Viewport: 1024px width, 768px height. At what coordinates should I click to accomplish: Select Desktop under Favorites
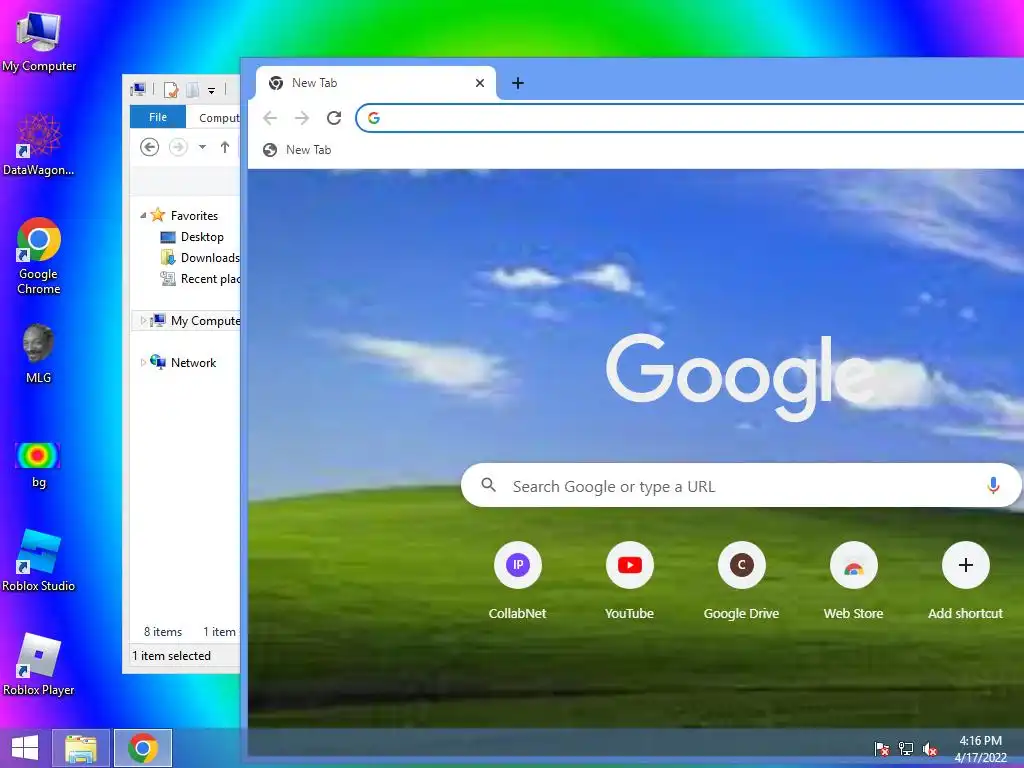coord(192,236)
